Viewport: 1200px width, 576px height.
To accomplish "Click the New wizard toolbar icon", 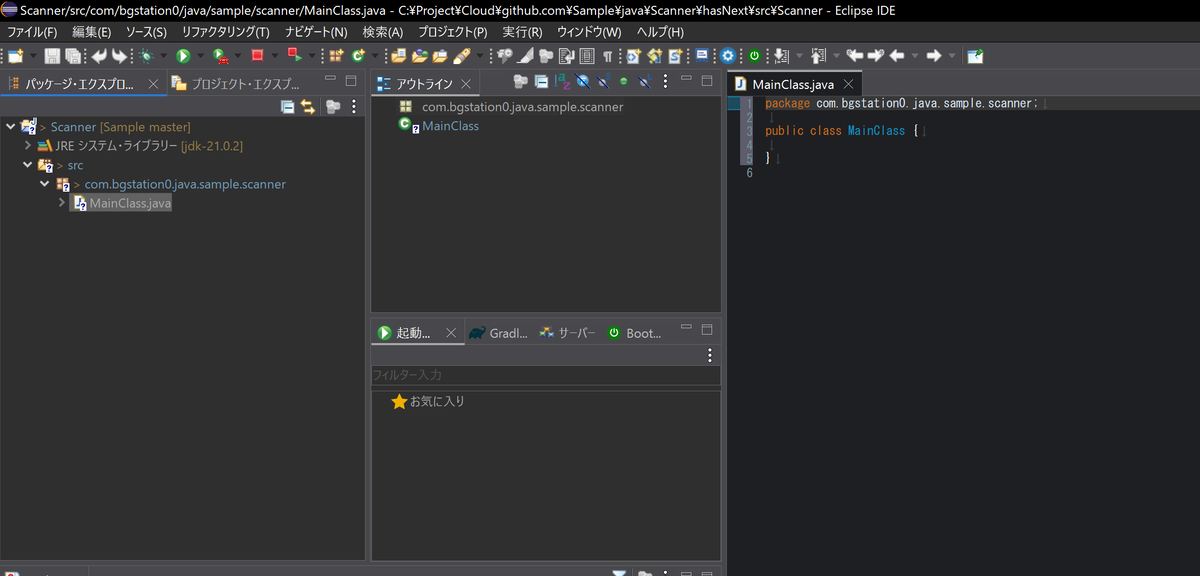I will tap(16, 56).
